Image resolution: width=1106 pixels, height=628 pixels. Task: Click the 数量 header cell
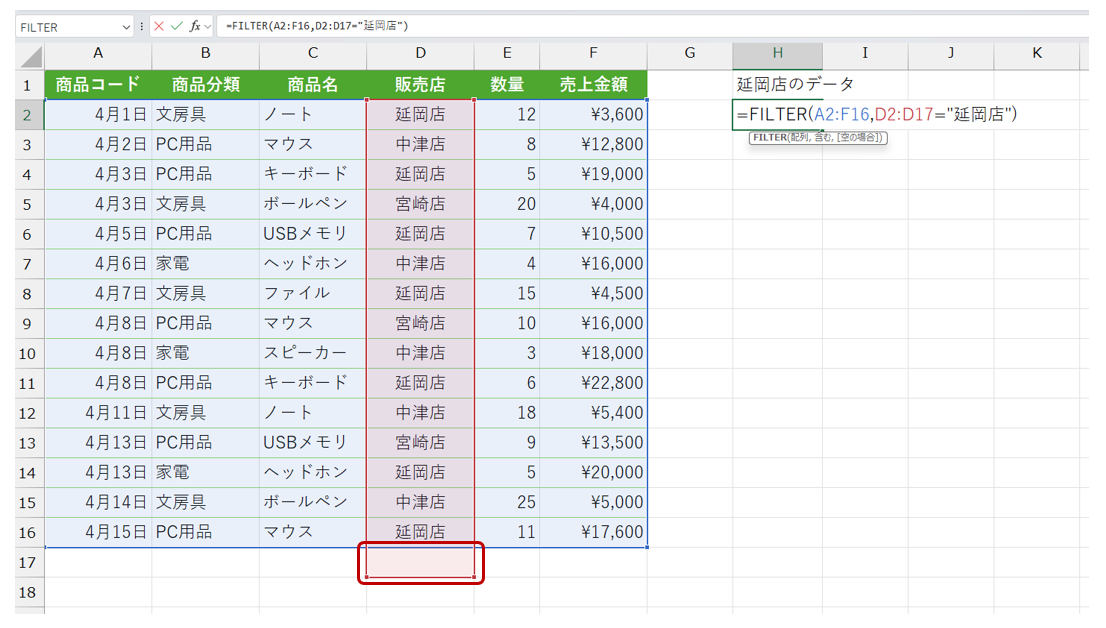[x=507, y=85]
